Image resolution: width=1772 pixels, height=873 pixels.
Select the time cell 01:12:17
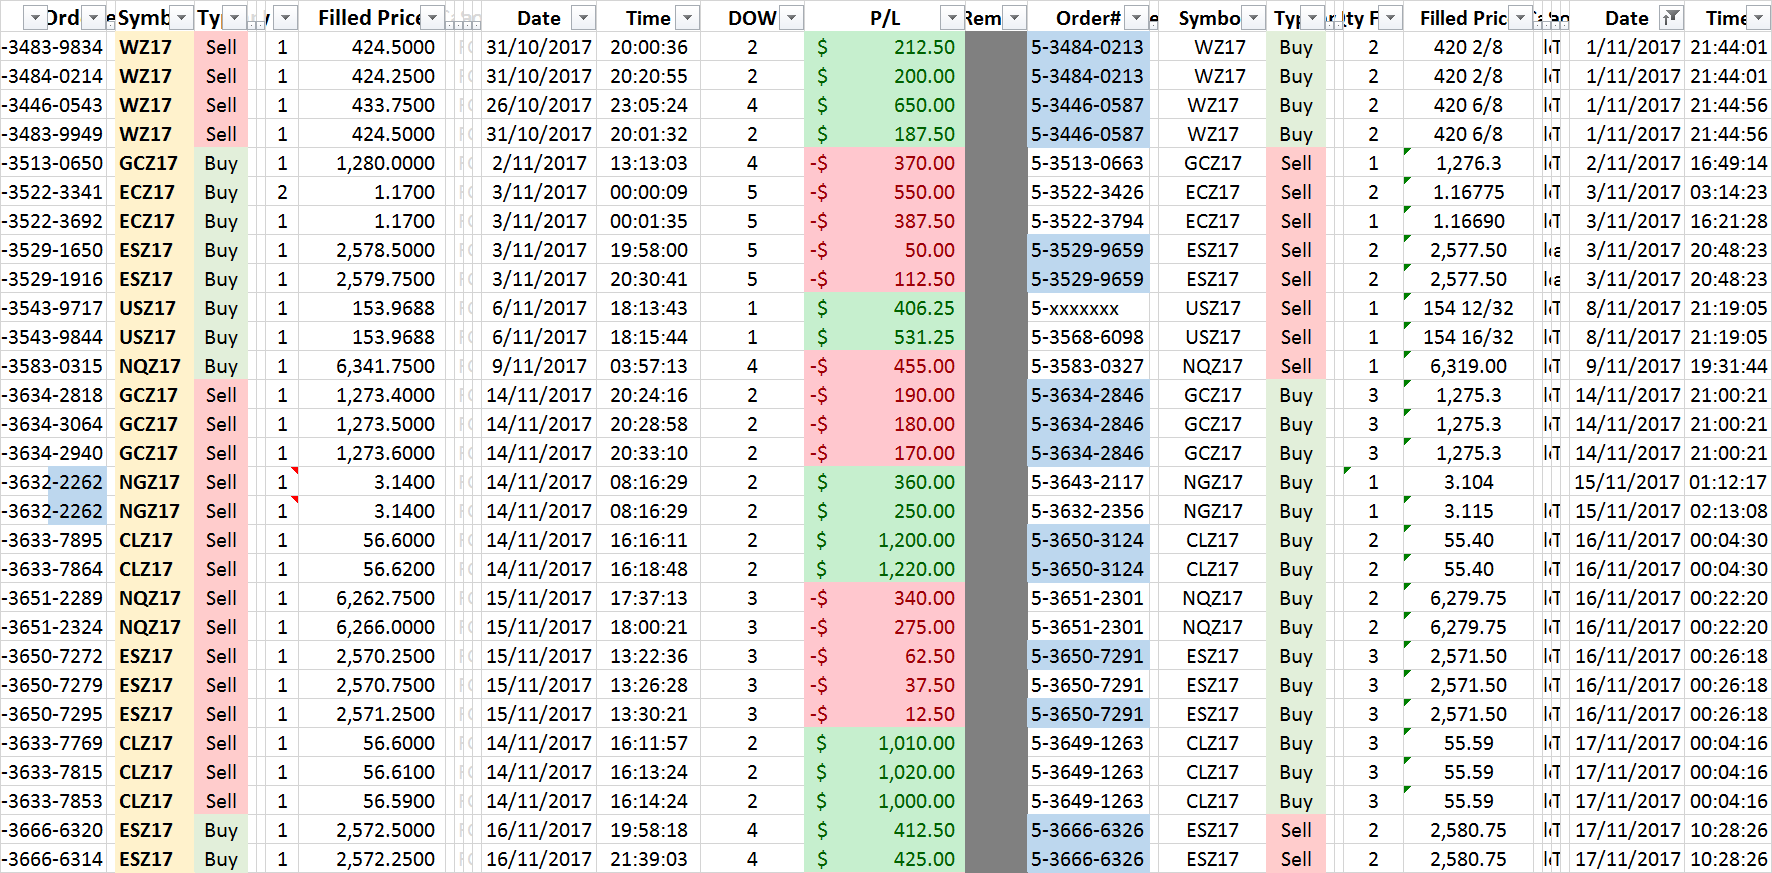tap(1729, 482)
